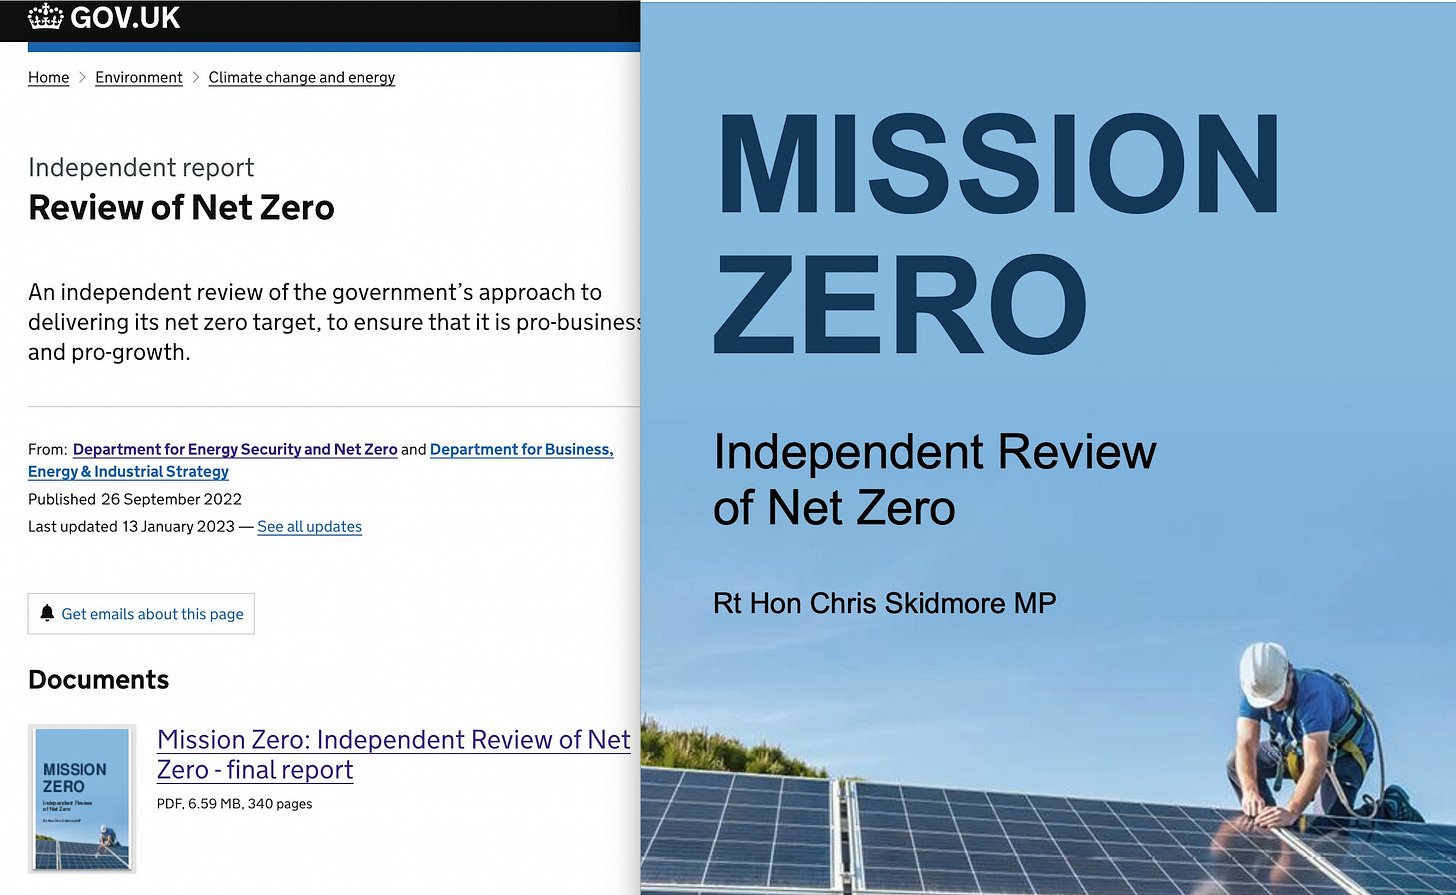
Task: Click chevron before Climate change breadcrumb
Action: pyautogui.click(x=196, y=78)
